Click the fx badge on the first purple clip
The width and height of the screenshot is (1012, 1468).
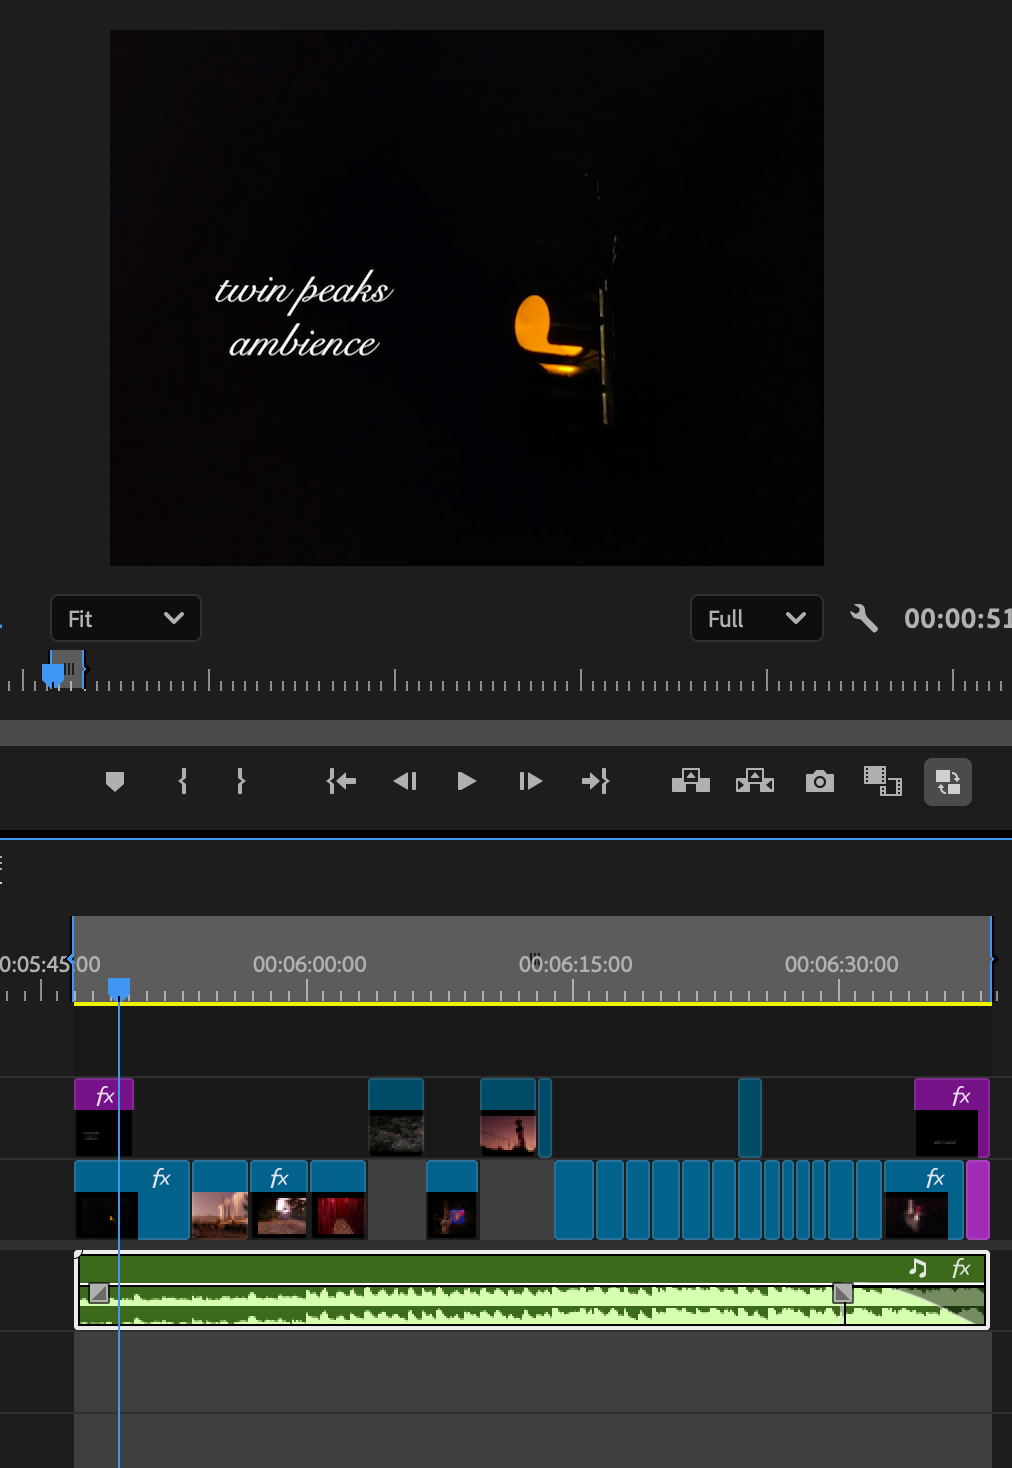tap(105, 1096)
